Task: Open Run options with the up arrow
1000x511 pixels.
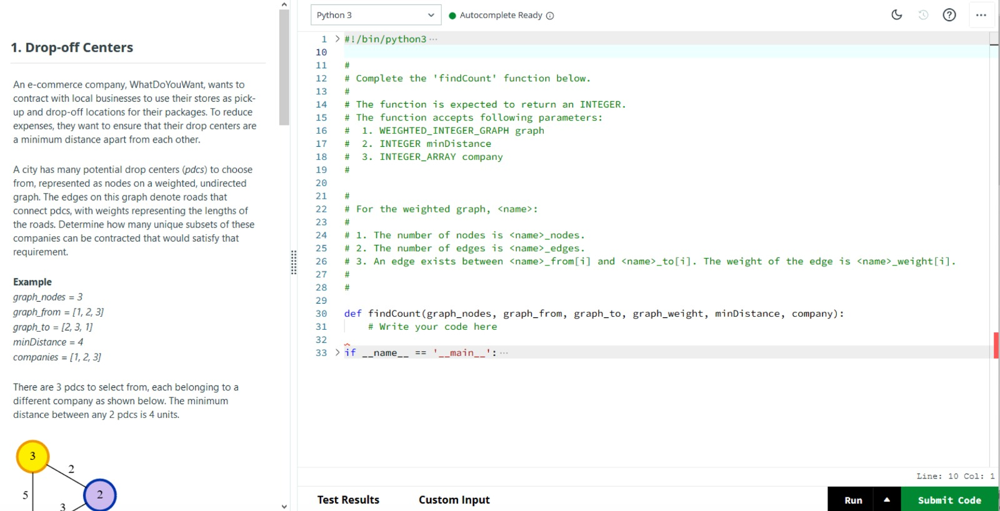Action: click(x=886, y=500)
